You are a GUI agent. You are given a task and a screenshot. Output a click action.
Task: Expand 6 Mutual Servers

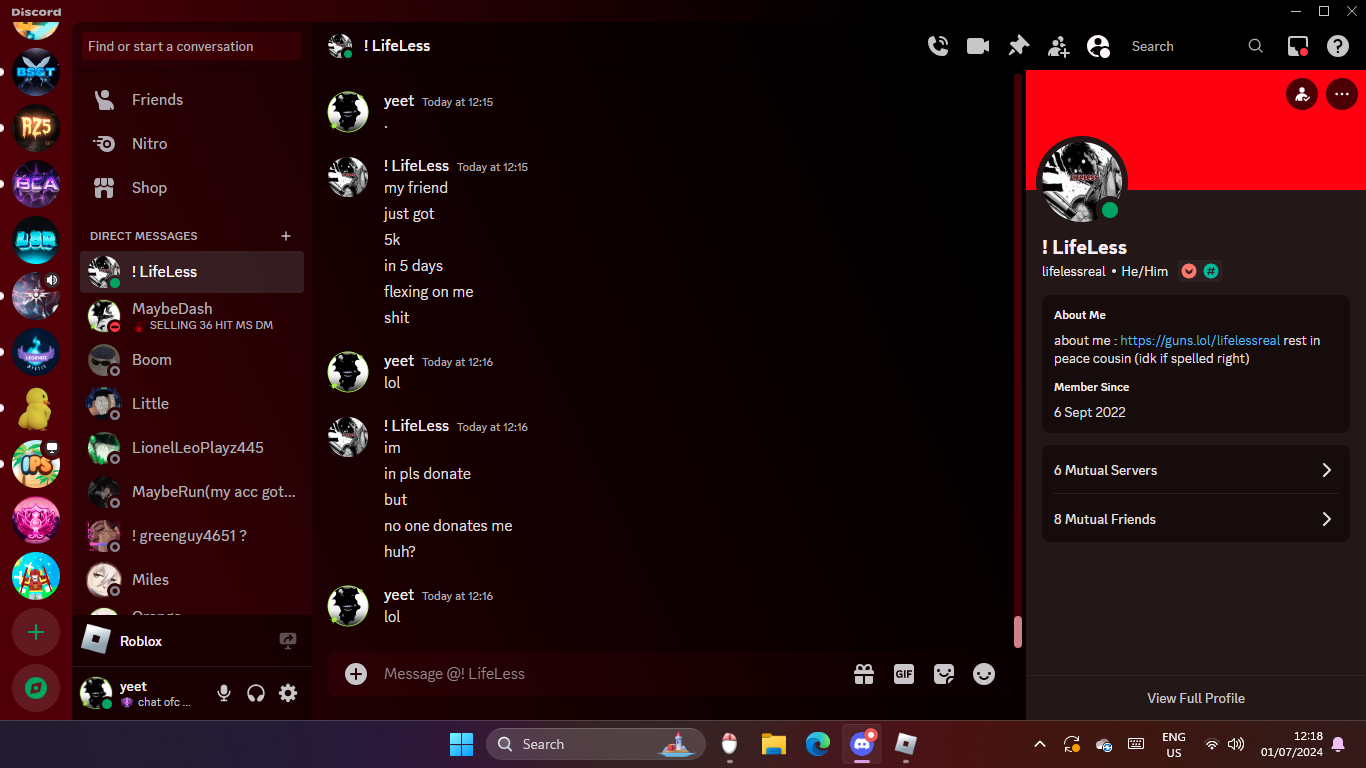pyautogui.click(x=1196, y=470)
